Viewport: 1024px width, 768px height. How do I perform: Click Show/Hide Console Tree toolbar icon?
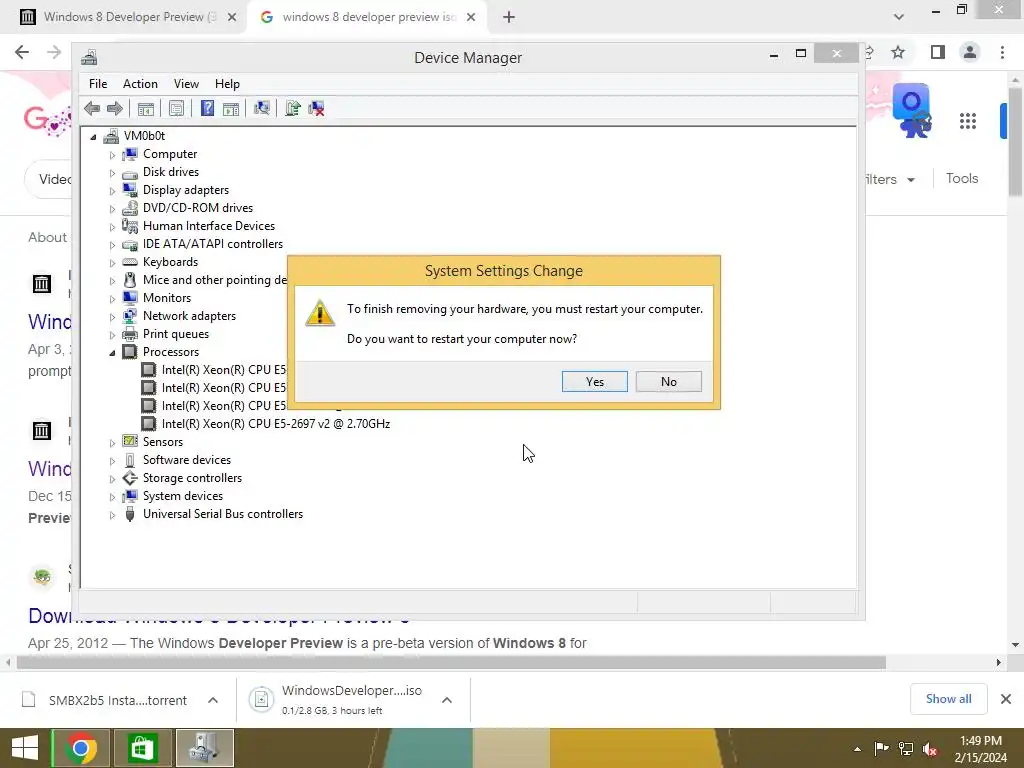point(146,108)
